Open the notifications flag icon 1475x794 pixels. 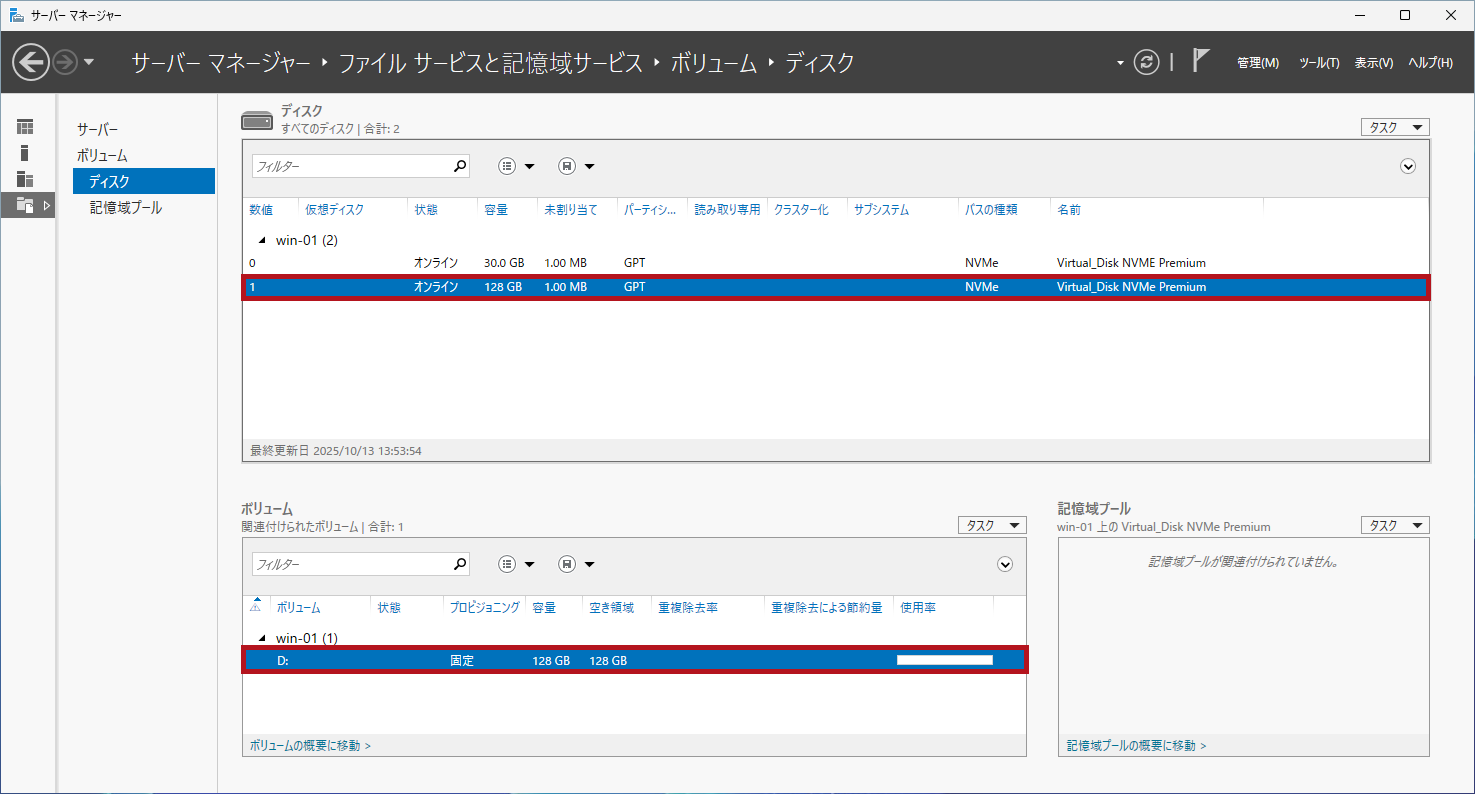click(x=1201, y=61)
